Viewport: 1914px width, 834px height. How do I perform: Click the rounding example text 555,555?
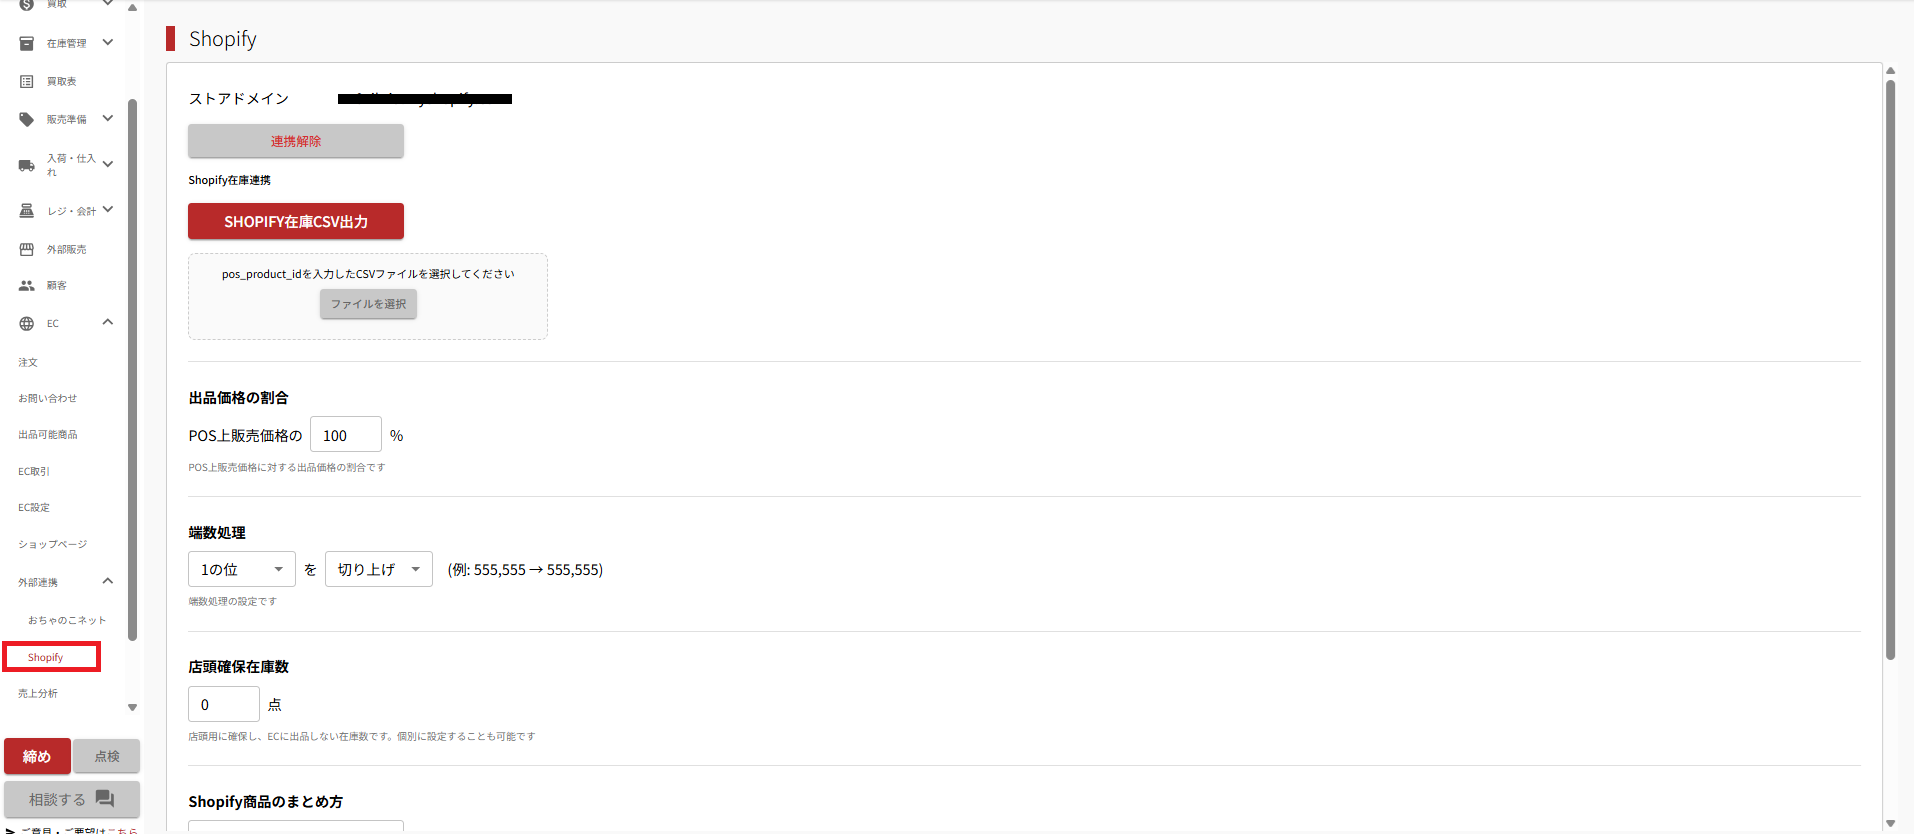coord(525,569)
